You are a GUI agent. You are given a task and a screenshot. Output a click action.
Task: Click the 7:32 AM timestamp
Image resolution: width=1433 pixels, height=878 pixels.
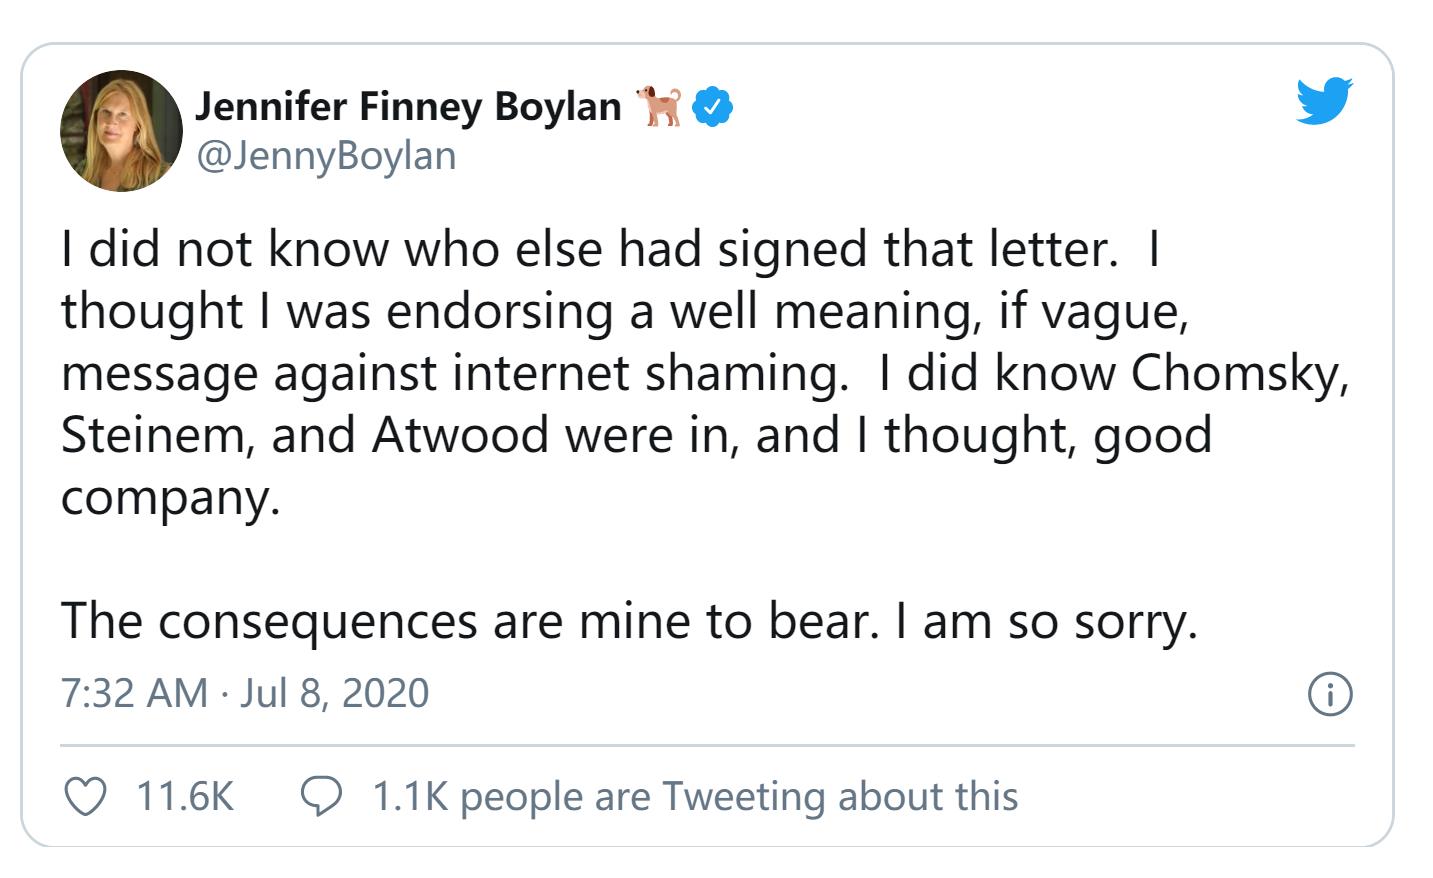click(x=134, y=693)
